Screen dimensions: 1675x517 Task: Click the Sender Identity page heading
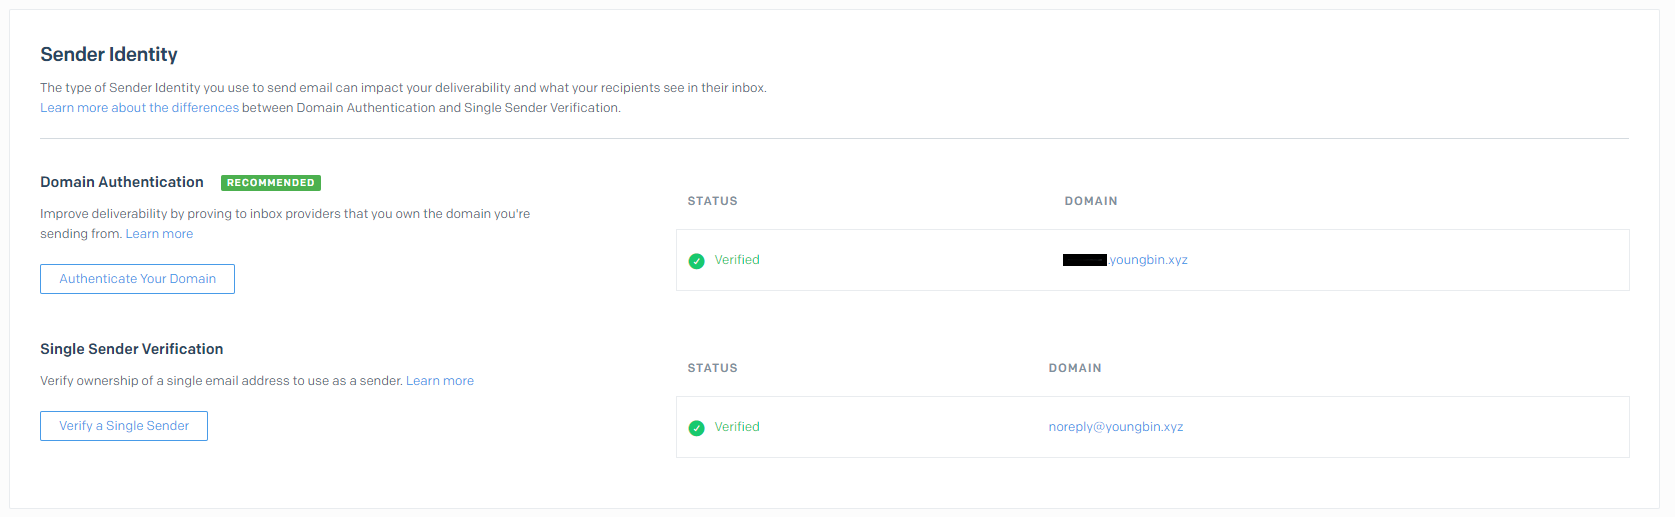point(109,55)
